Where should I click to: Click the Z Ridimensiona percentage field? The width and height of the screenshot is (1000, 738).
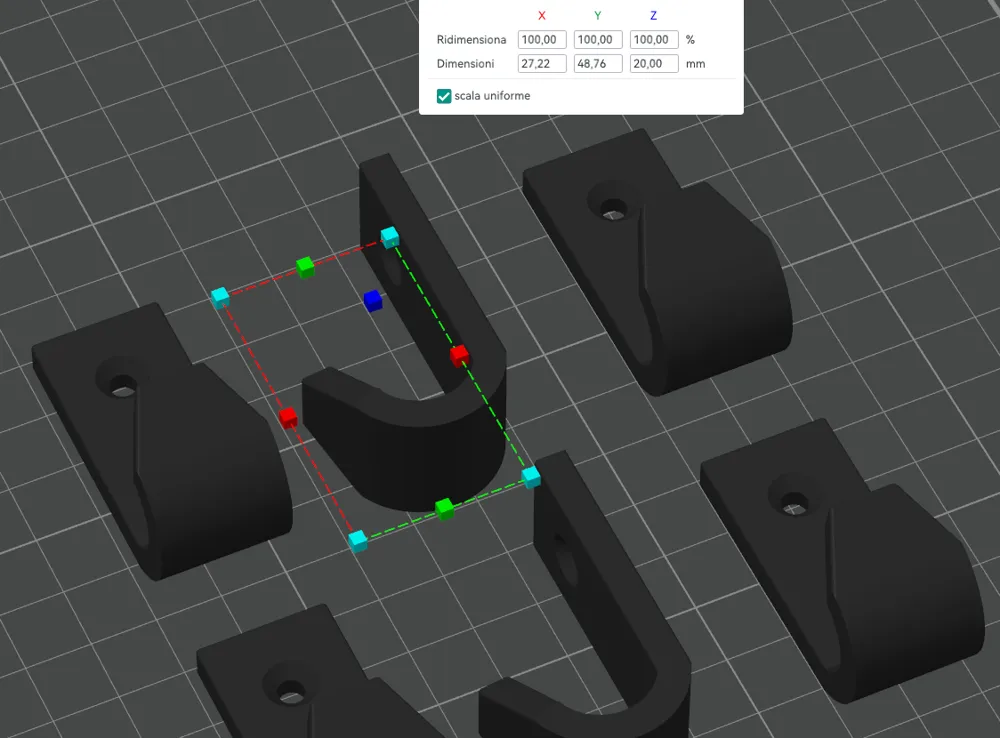(x=653, y=39)
